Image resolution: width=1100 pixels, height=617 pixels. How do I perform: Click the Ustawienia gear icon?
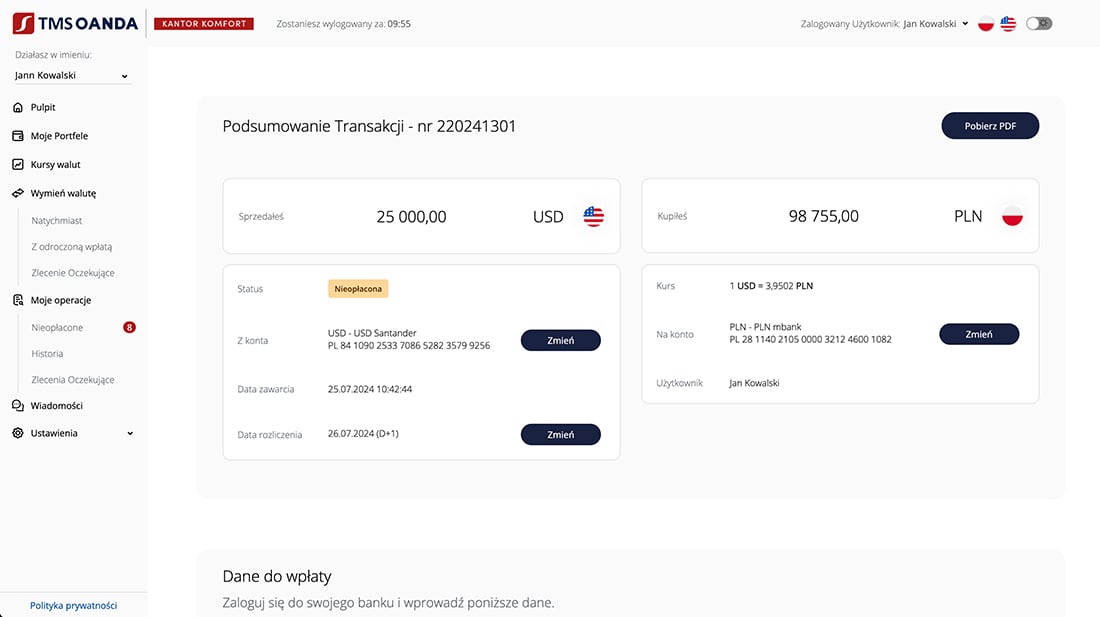[x=18, y=433]
